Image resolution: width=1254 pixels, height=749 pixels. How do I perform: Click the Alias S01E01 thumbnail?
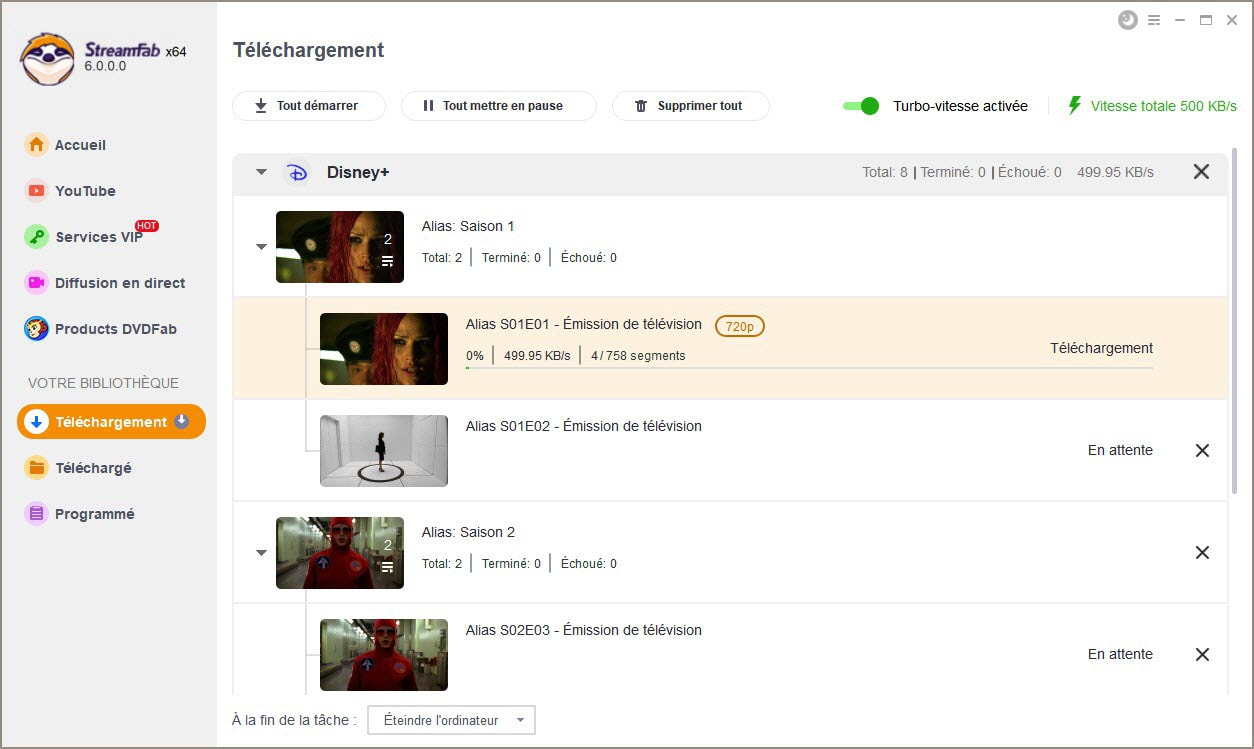[x=384, y=349]
